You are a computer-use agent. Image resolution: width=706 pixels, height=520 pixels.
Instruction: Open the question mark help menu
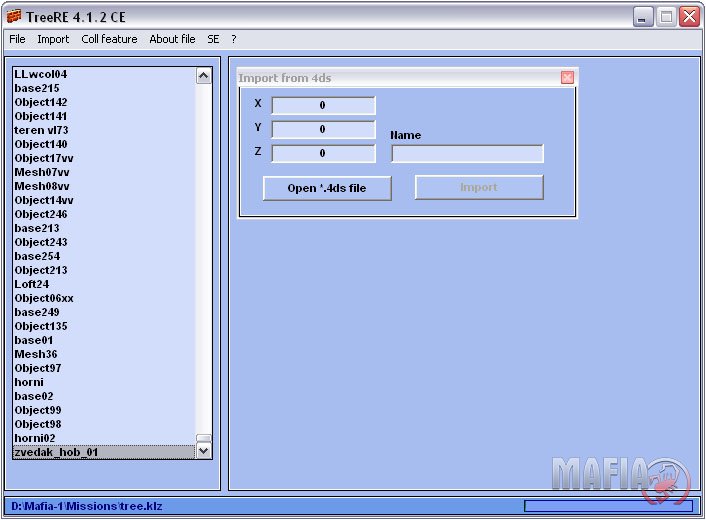pos(234,39)
